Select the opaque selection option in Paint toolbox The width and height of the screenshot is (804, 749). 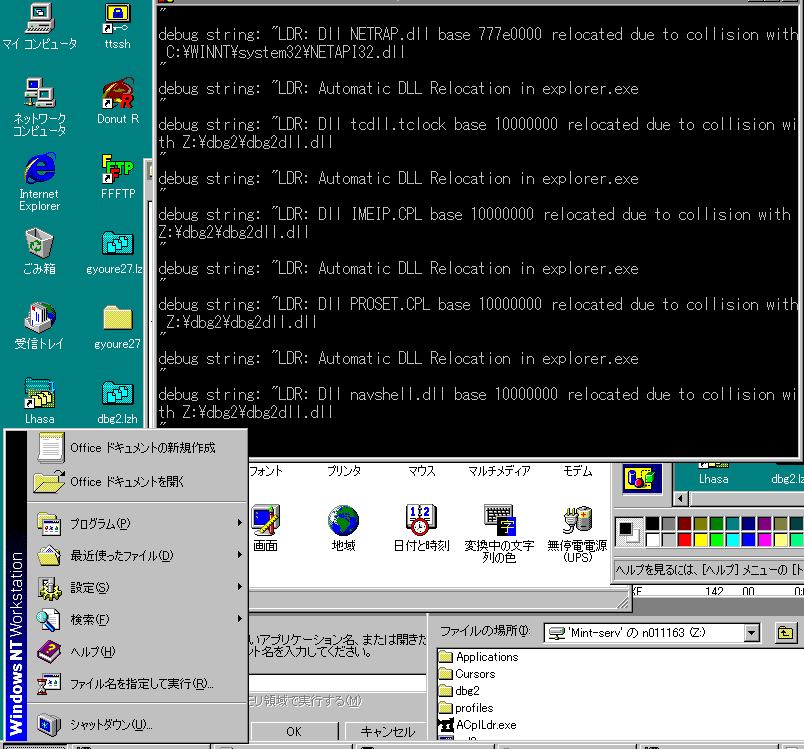click(x=642, y=478)
